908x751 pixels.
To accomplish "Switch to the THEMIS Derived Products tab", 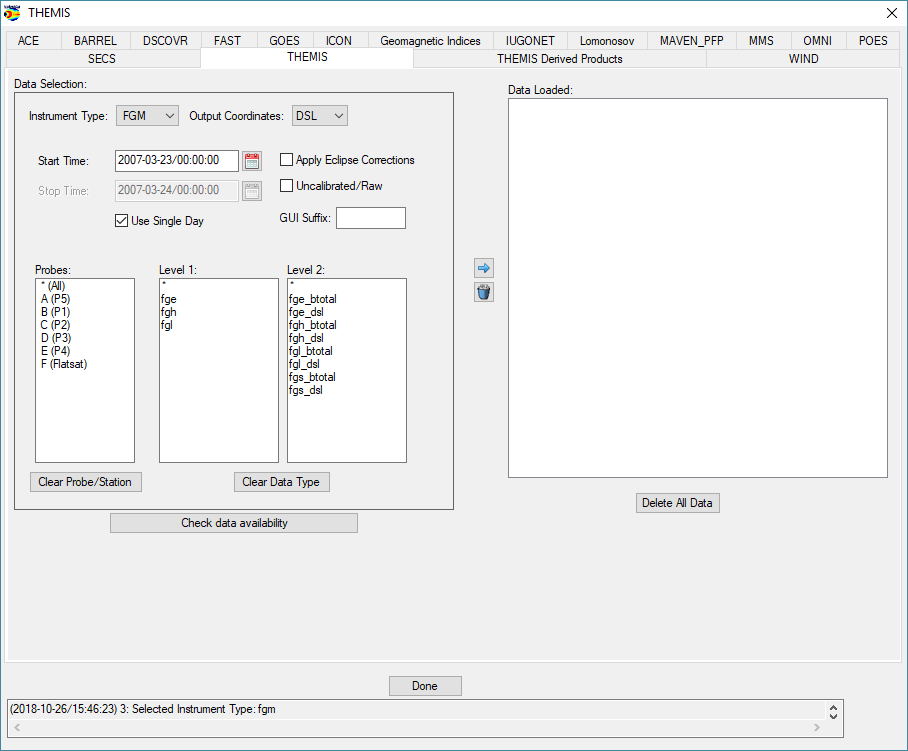I will coord(559,59).
